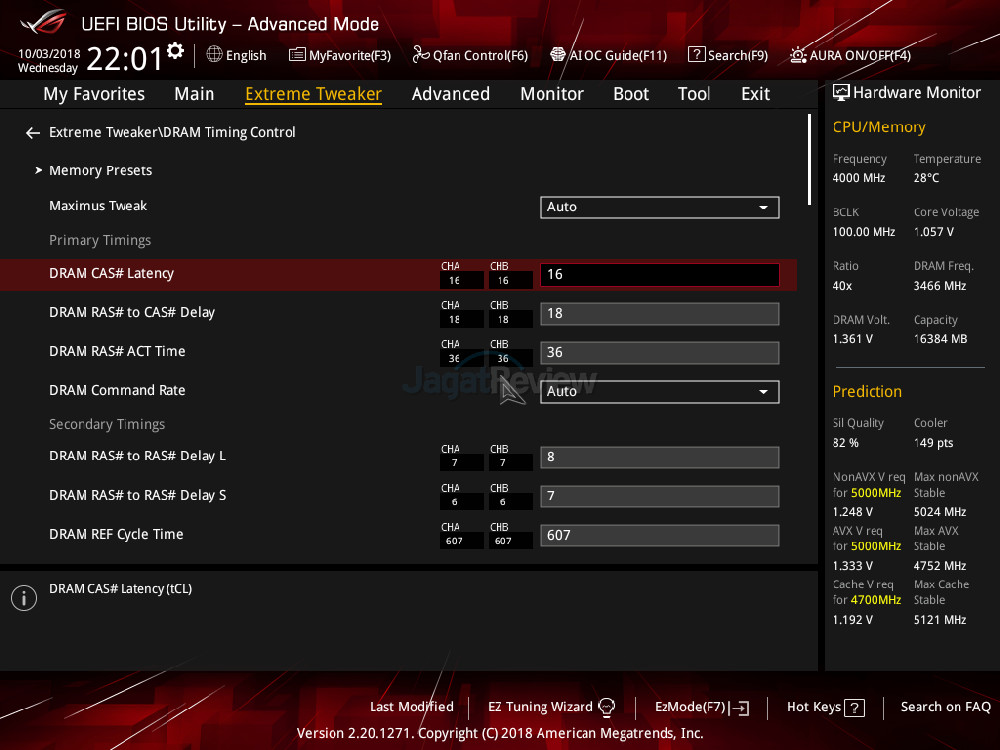Click the DRAM REF Cycle Time field
The width and height of the screenshot is (1000, 750).
point(659,535)
